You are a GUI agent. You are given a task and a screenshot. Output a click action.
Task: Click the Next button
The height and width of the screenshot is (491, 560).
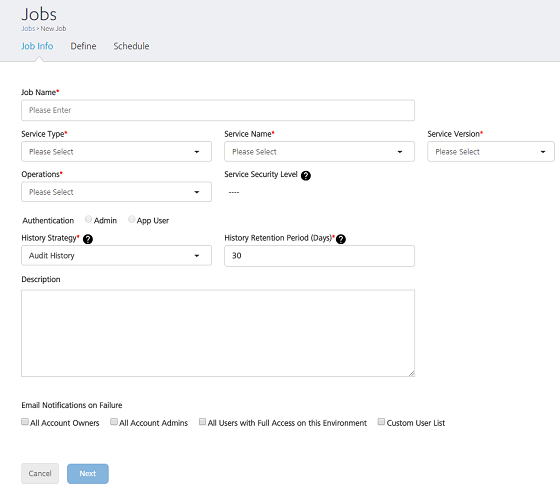click(x=88, y=474)
